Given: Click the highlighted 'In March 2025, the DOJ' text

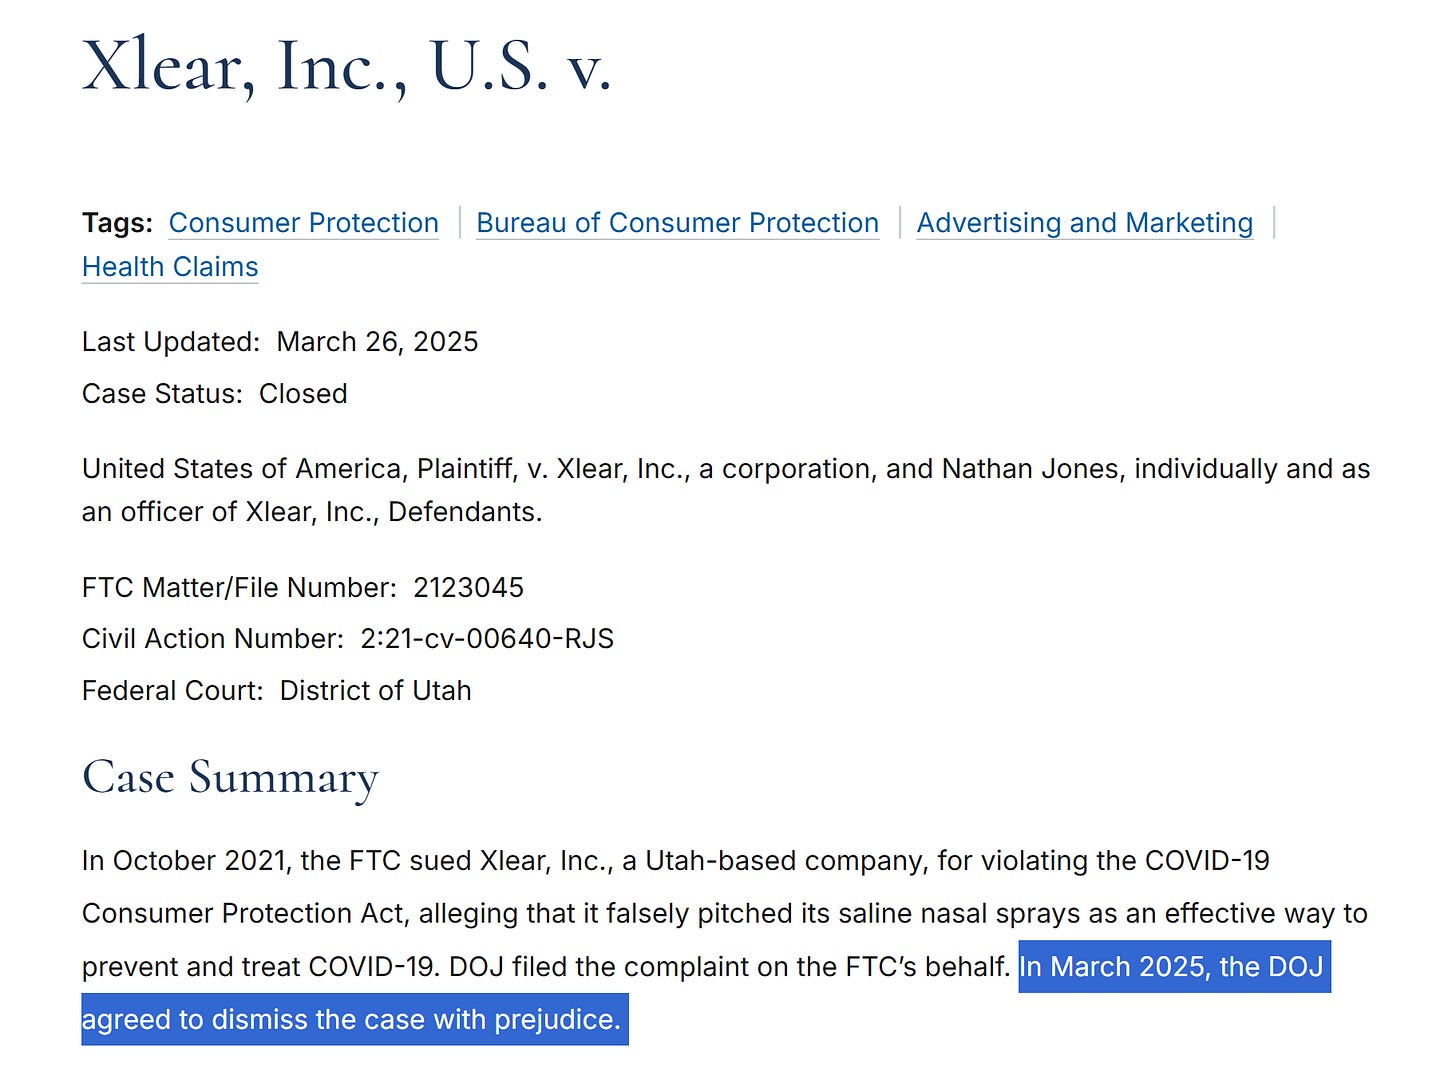Looking at the screenshot, I should click(1171, 967).
